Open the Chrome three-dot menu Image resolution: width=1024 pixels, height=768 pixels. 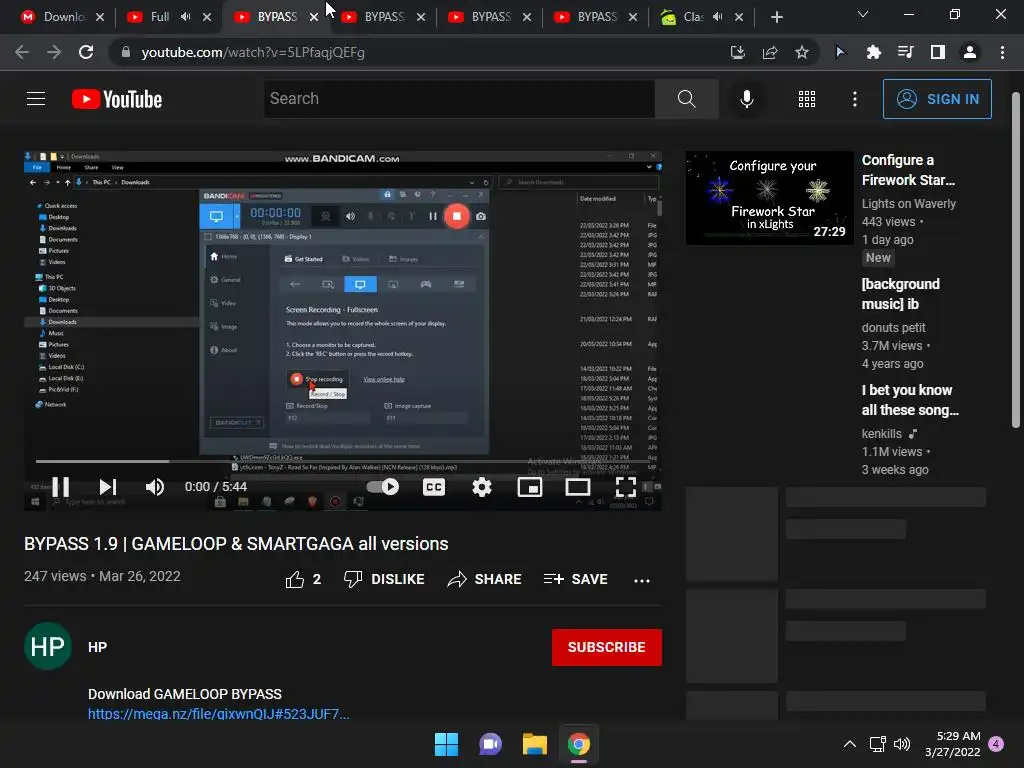[1002, 52]
